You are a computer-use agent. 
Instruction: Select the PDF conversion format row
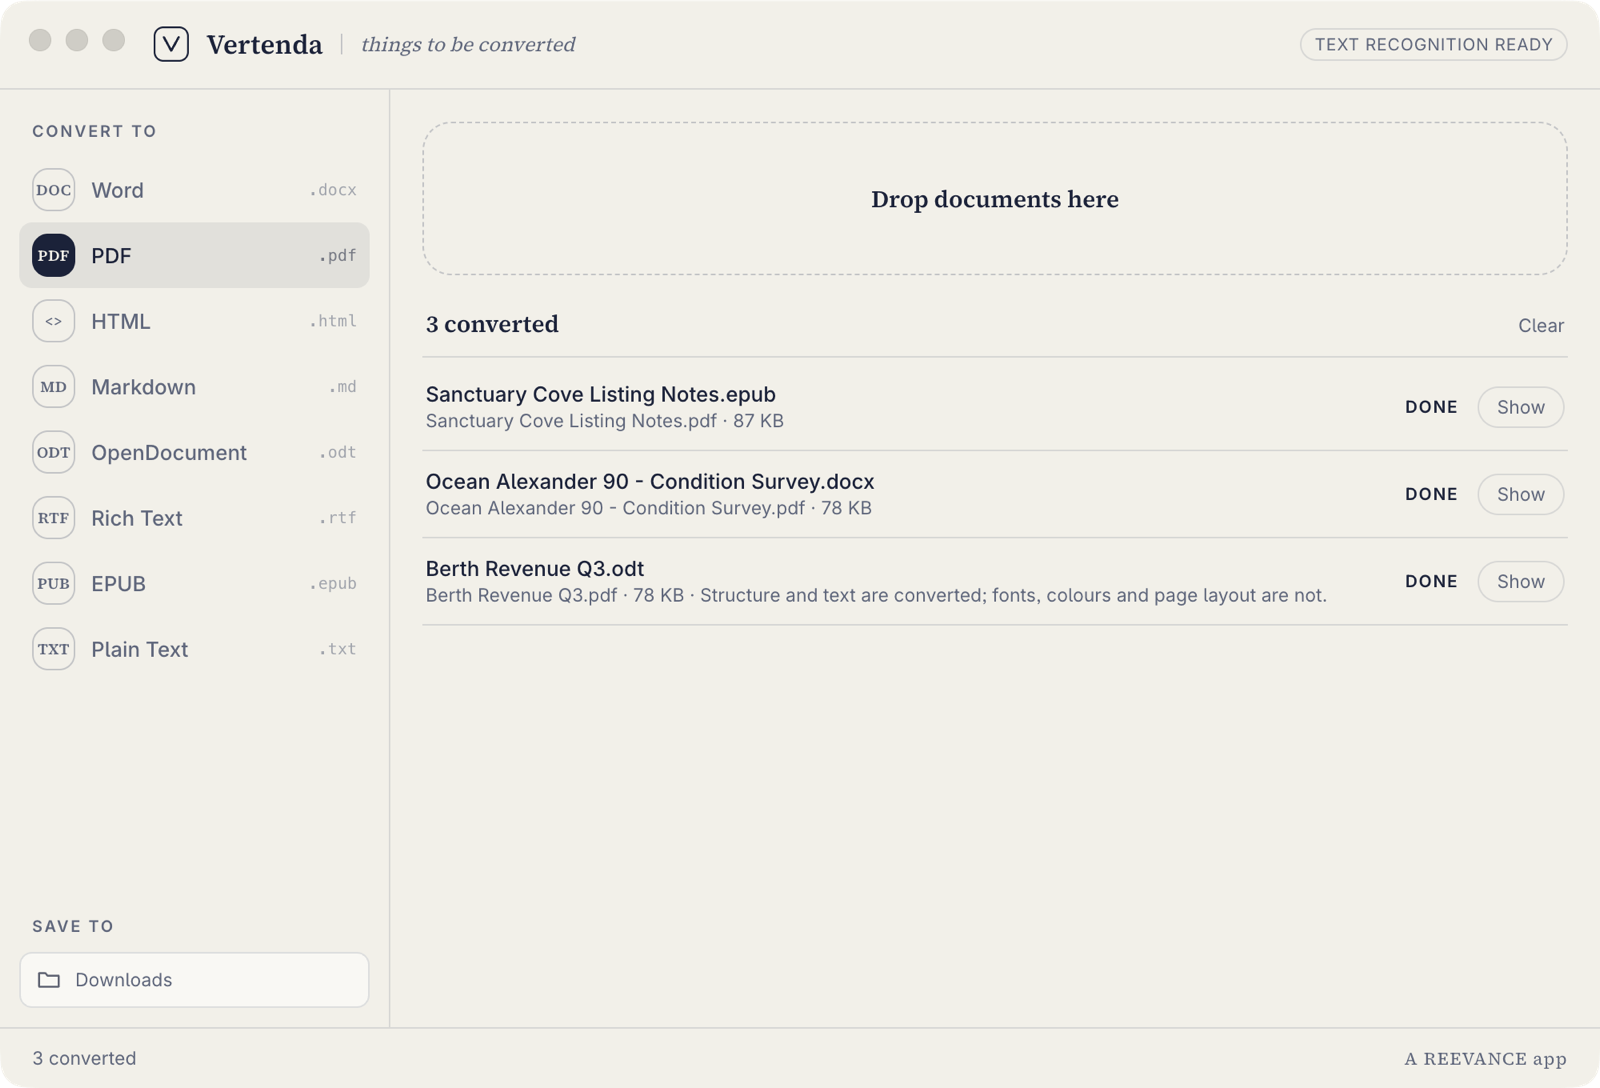tap(194, 255)
